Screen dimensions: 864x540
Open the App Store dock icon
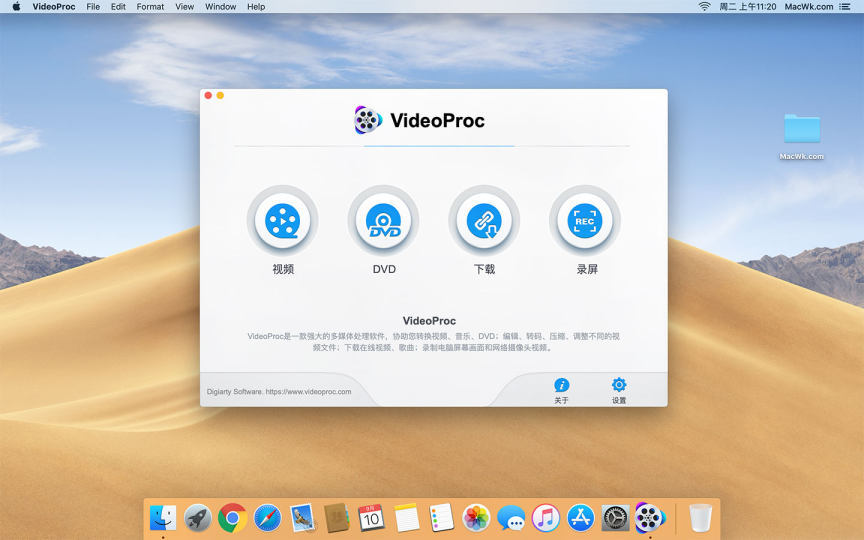coord(581,517)
